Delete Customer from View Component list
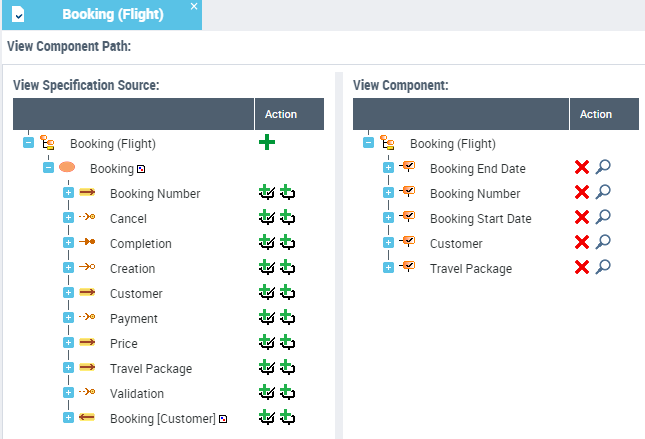This screenshot has width=645, height=439. pyautogui.click(x=582, y=243)
